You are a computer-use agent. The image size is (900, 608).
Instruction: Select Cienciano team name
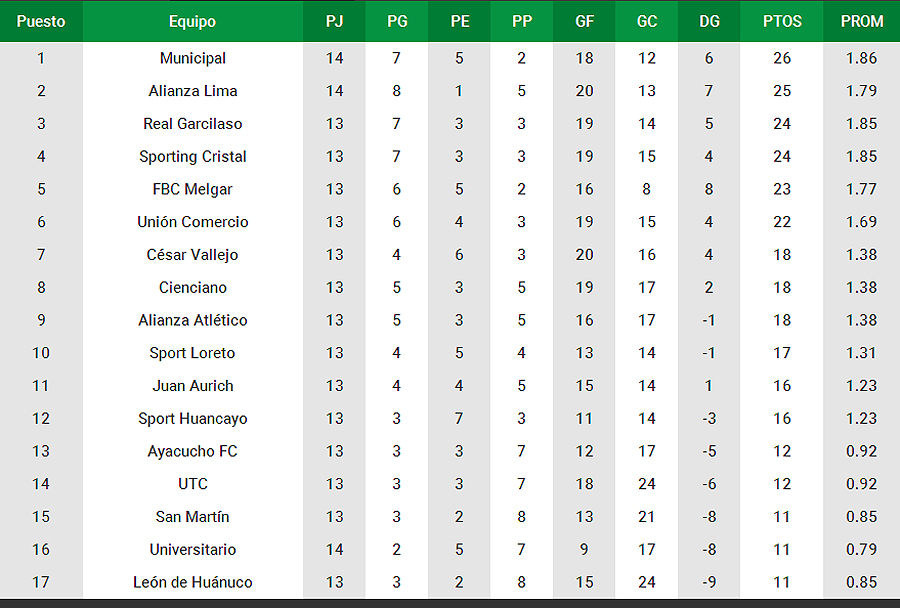point(193,288)
